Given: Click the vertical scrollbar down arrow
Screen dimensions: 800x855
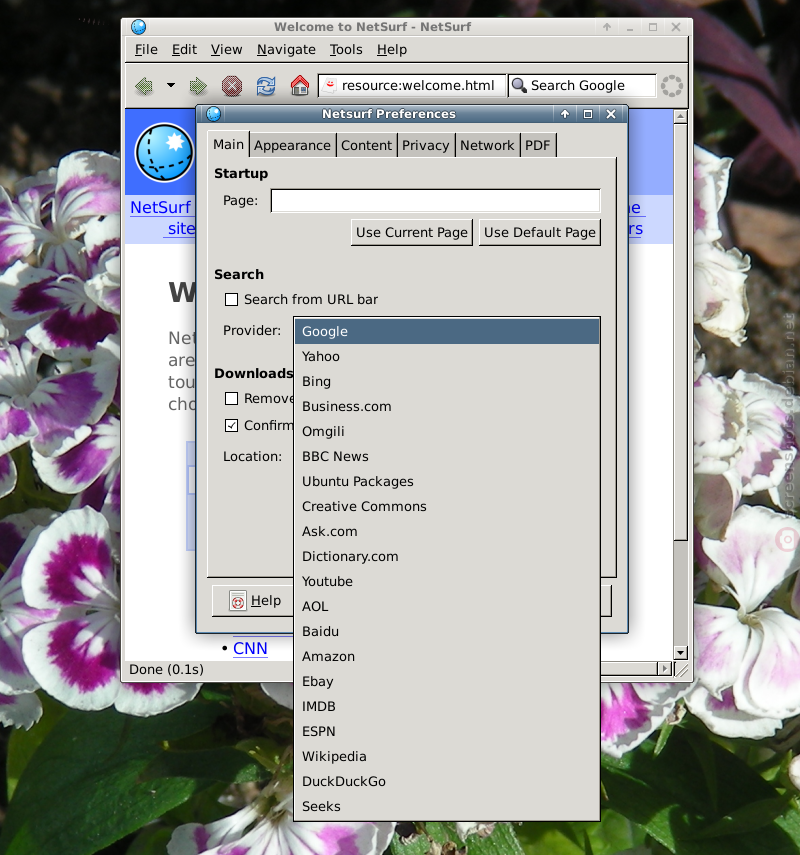Looking at the screenshot, I should pyautogui.click(x=680, y=653).
